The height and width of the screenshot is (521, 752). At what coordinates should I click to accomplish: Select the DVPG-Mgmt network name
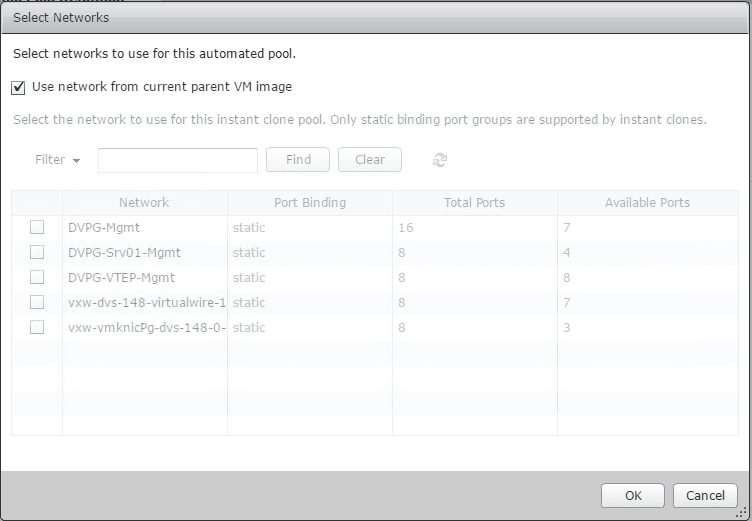click(x=104, y=227)
